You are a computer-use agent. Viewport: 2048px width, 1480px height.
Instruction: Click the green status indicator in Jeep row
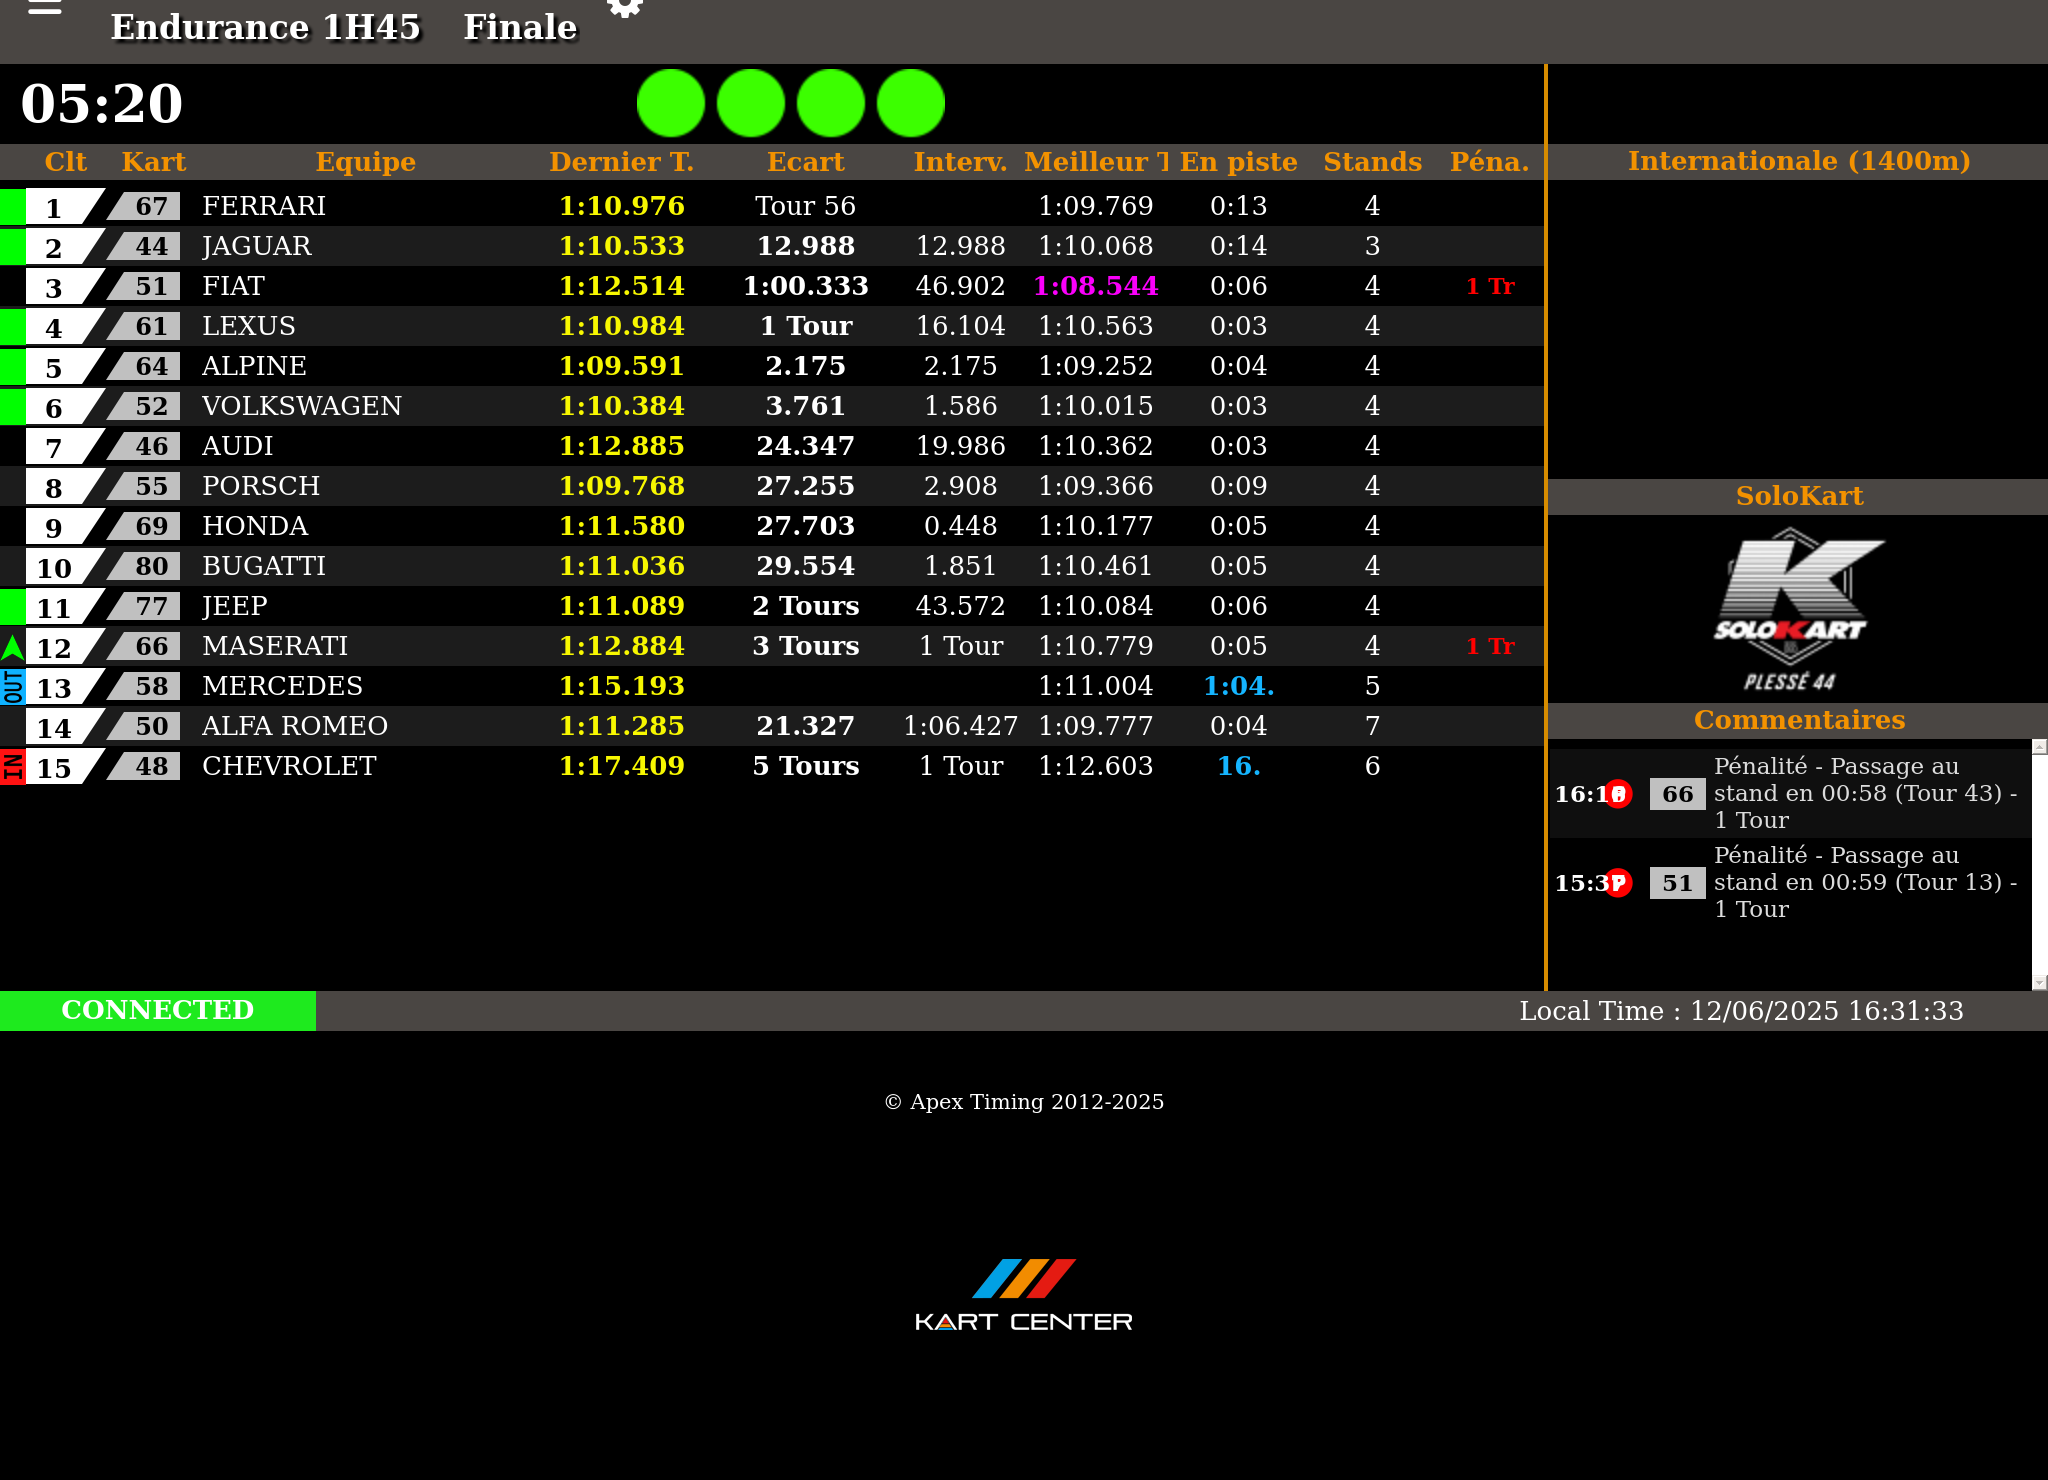[x=12, y=606]
